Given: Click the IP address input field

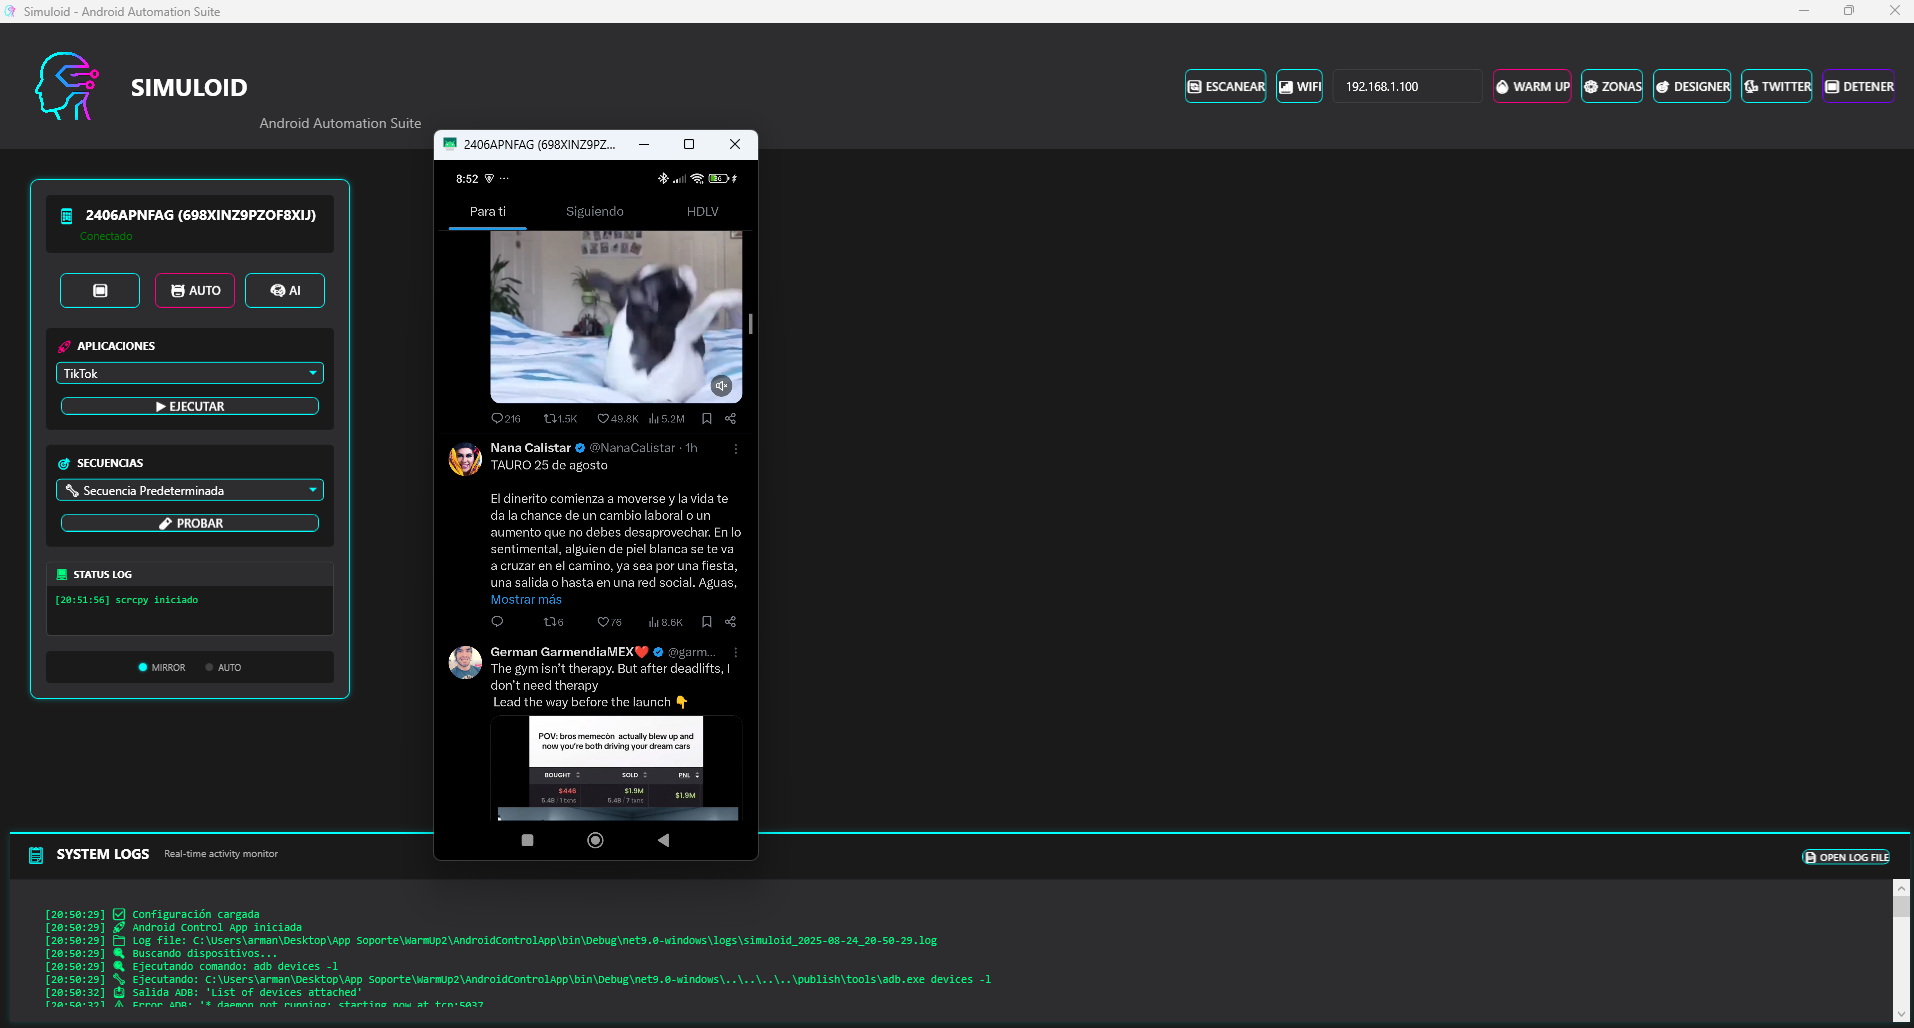Looking at the screenshot, I should (x=1406, y=87).
